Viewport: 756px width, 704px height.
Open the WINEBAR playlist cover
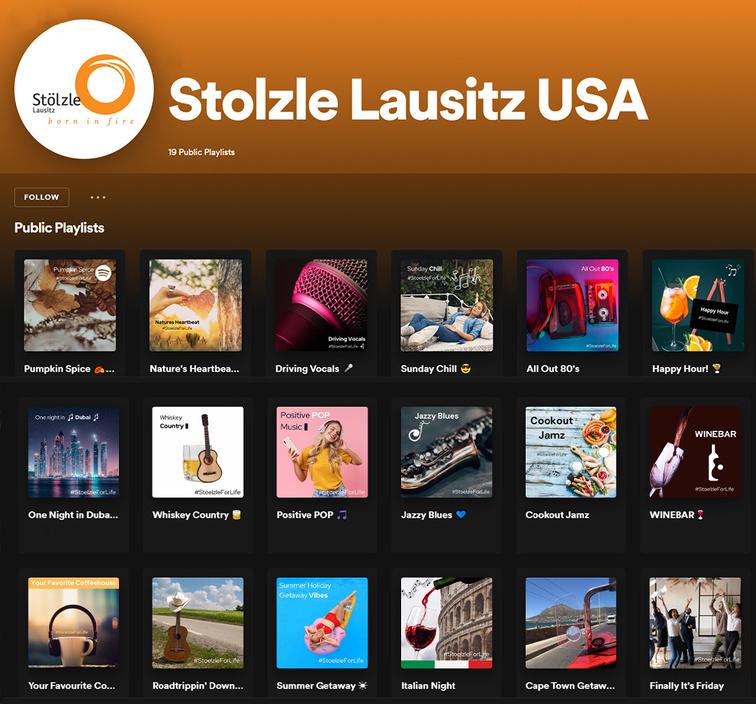click(695, 452)
